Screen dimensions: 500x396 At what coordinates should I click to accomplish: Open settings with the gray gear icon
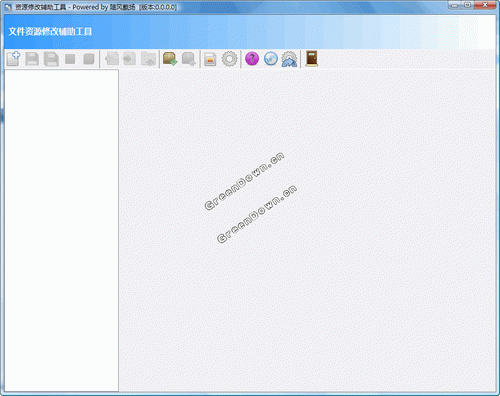tap(230, 59)
